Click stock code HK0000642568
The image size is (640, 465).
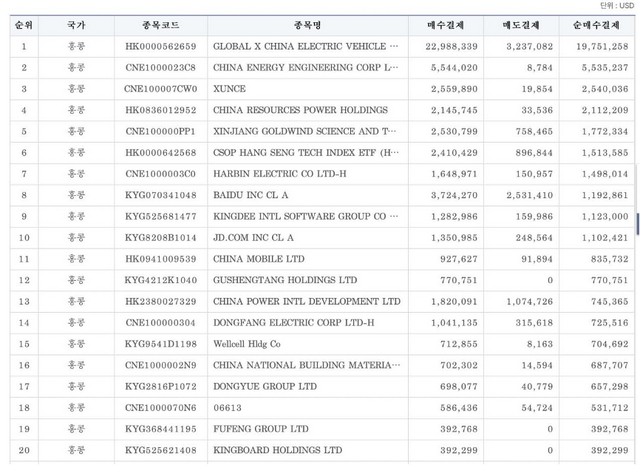click(x=161, y=153)
